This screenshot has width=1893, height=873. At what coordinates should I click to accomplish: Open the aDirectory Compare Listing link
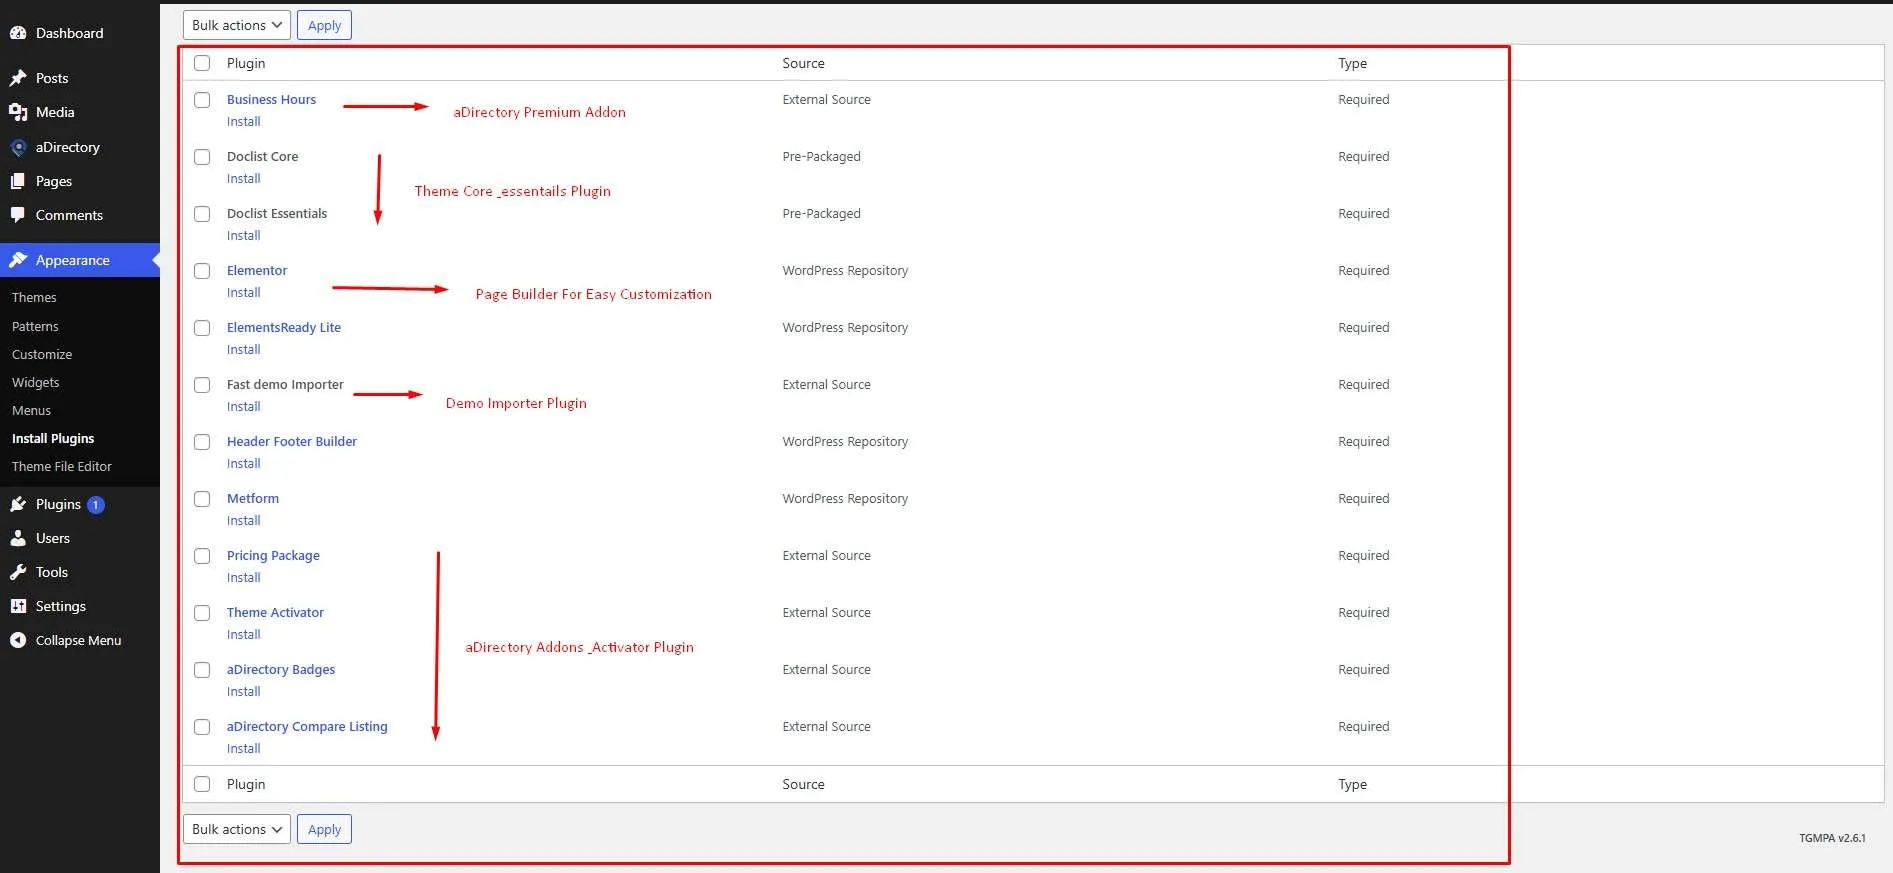pos(307,726)
